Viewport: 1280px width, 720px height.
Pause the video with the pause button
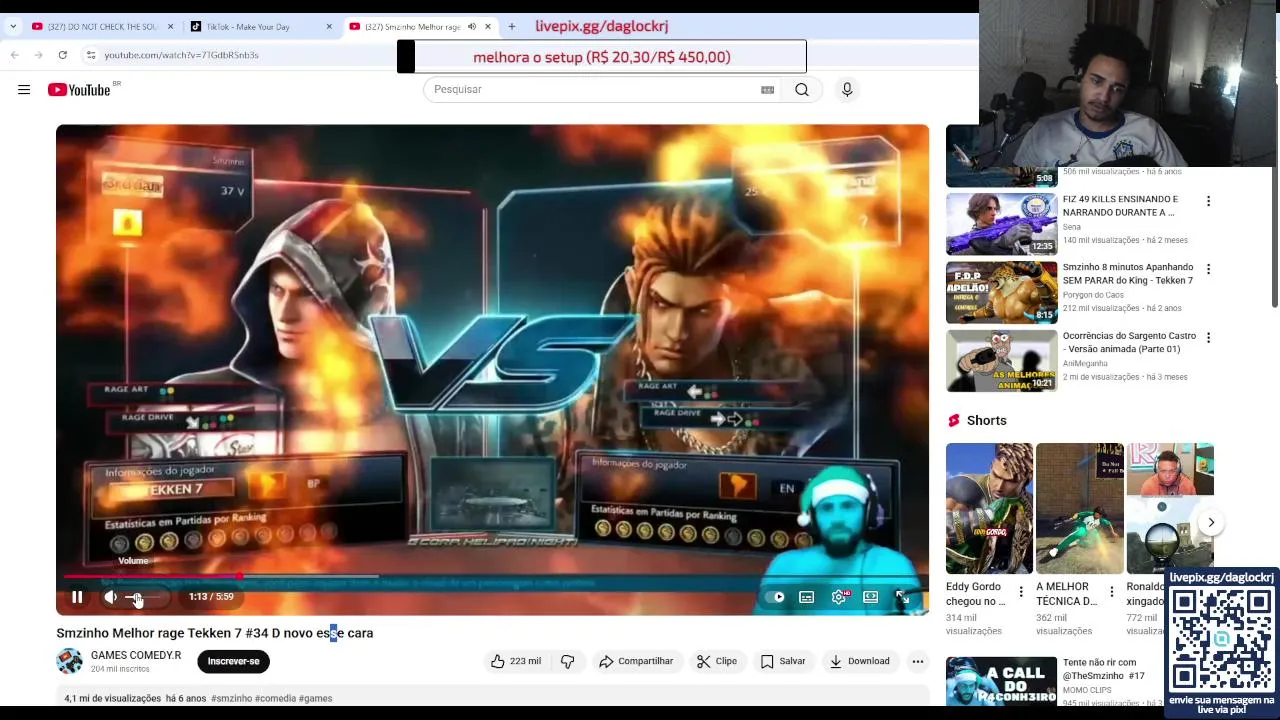[x=77, y=597]
